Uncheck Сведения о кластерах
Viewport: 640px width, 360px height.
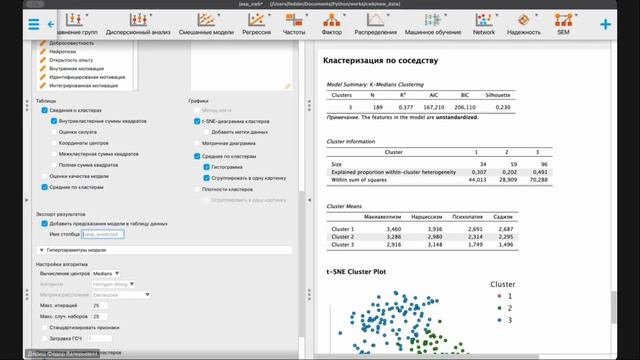point(44,110)
